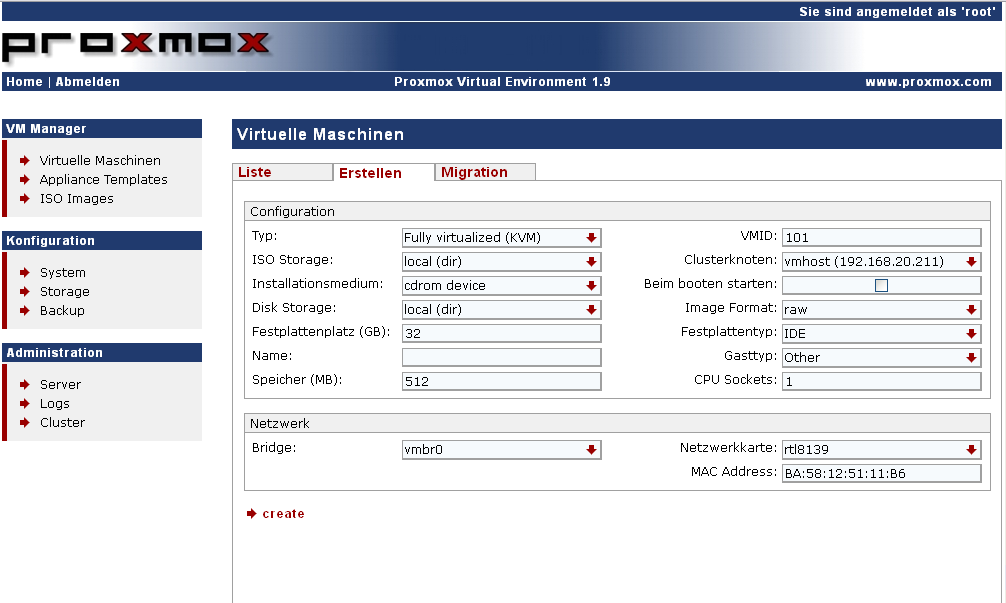
Task: Click the Name input field
Action: coord(501,357)
